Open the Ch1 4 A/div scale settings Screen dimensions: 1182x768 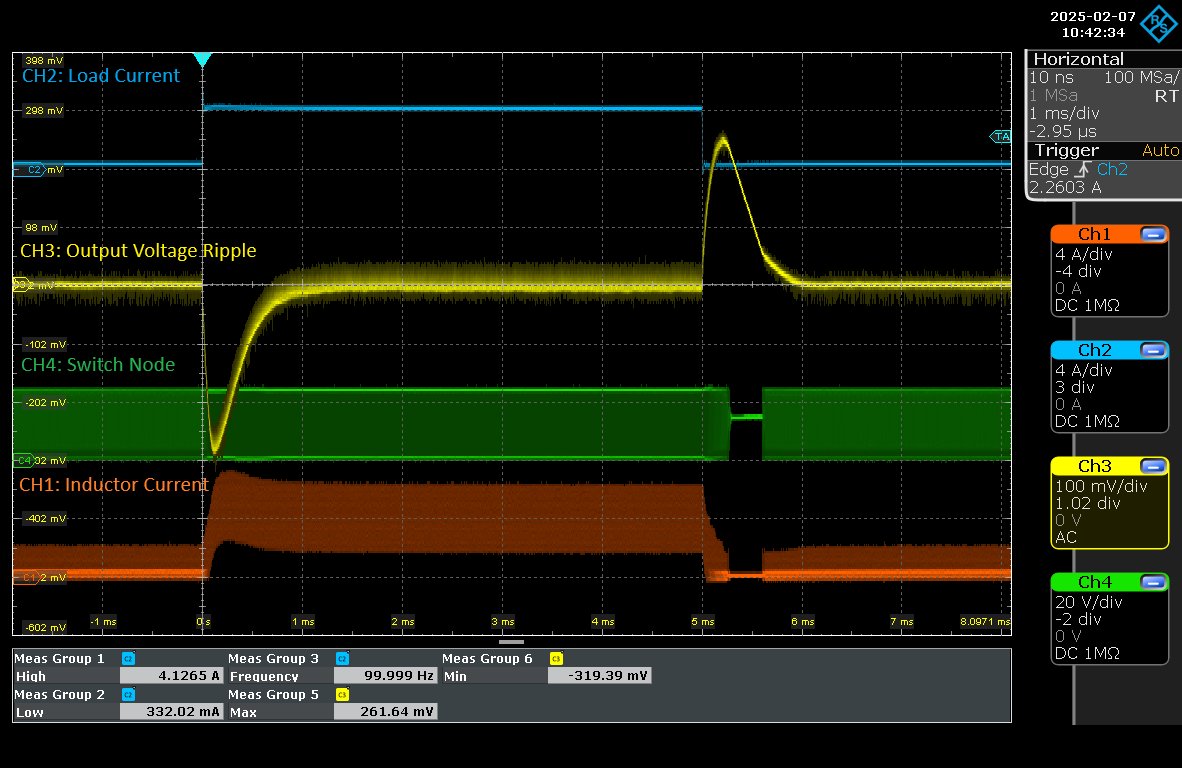(x=1083, y=254)
